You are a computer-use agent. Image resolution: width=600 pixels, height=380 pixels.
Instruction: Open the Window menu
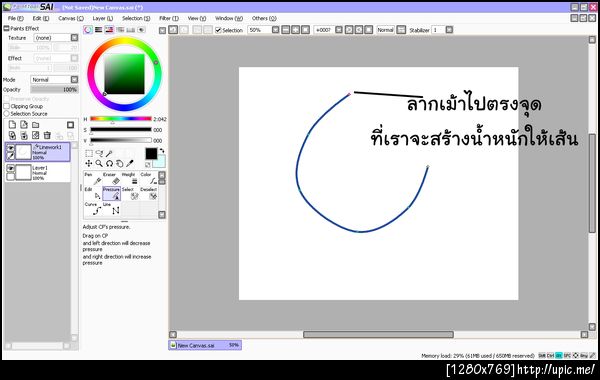[229, 18]
